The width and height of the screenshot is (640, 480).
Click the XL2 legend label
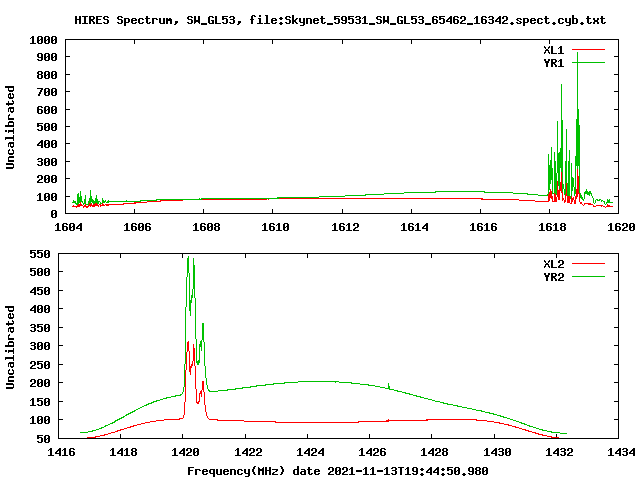click(x=553, y=264)
